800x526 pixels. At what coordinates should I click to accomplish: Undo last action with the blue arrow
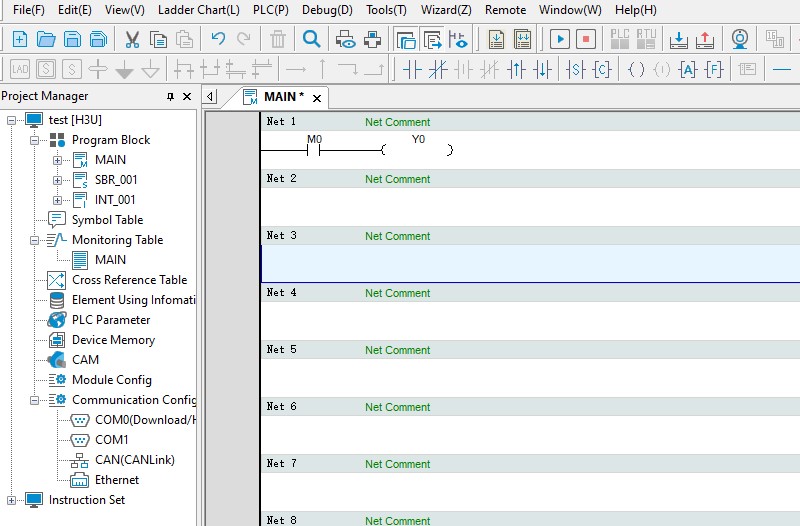pyautogui.click(x=218, y=39)
